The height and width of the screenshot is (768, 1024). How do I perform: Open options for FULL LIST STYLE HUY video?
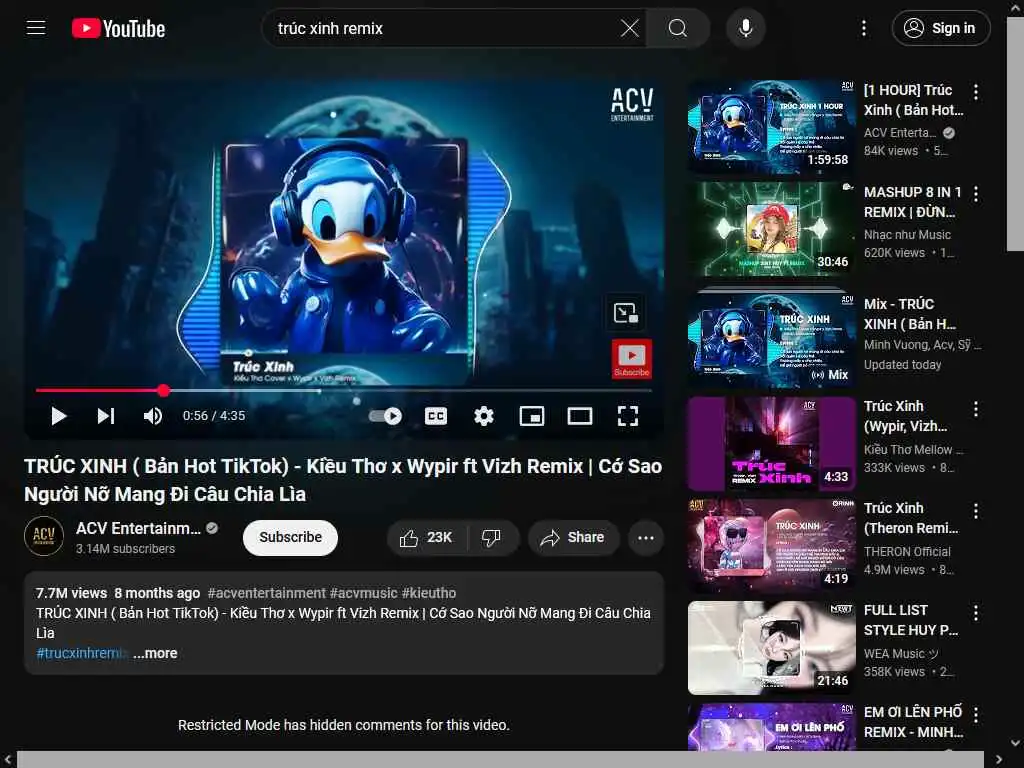tap(976, 613)
